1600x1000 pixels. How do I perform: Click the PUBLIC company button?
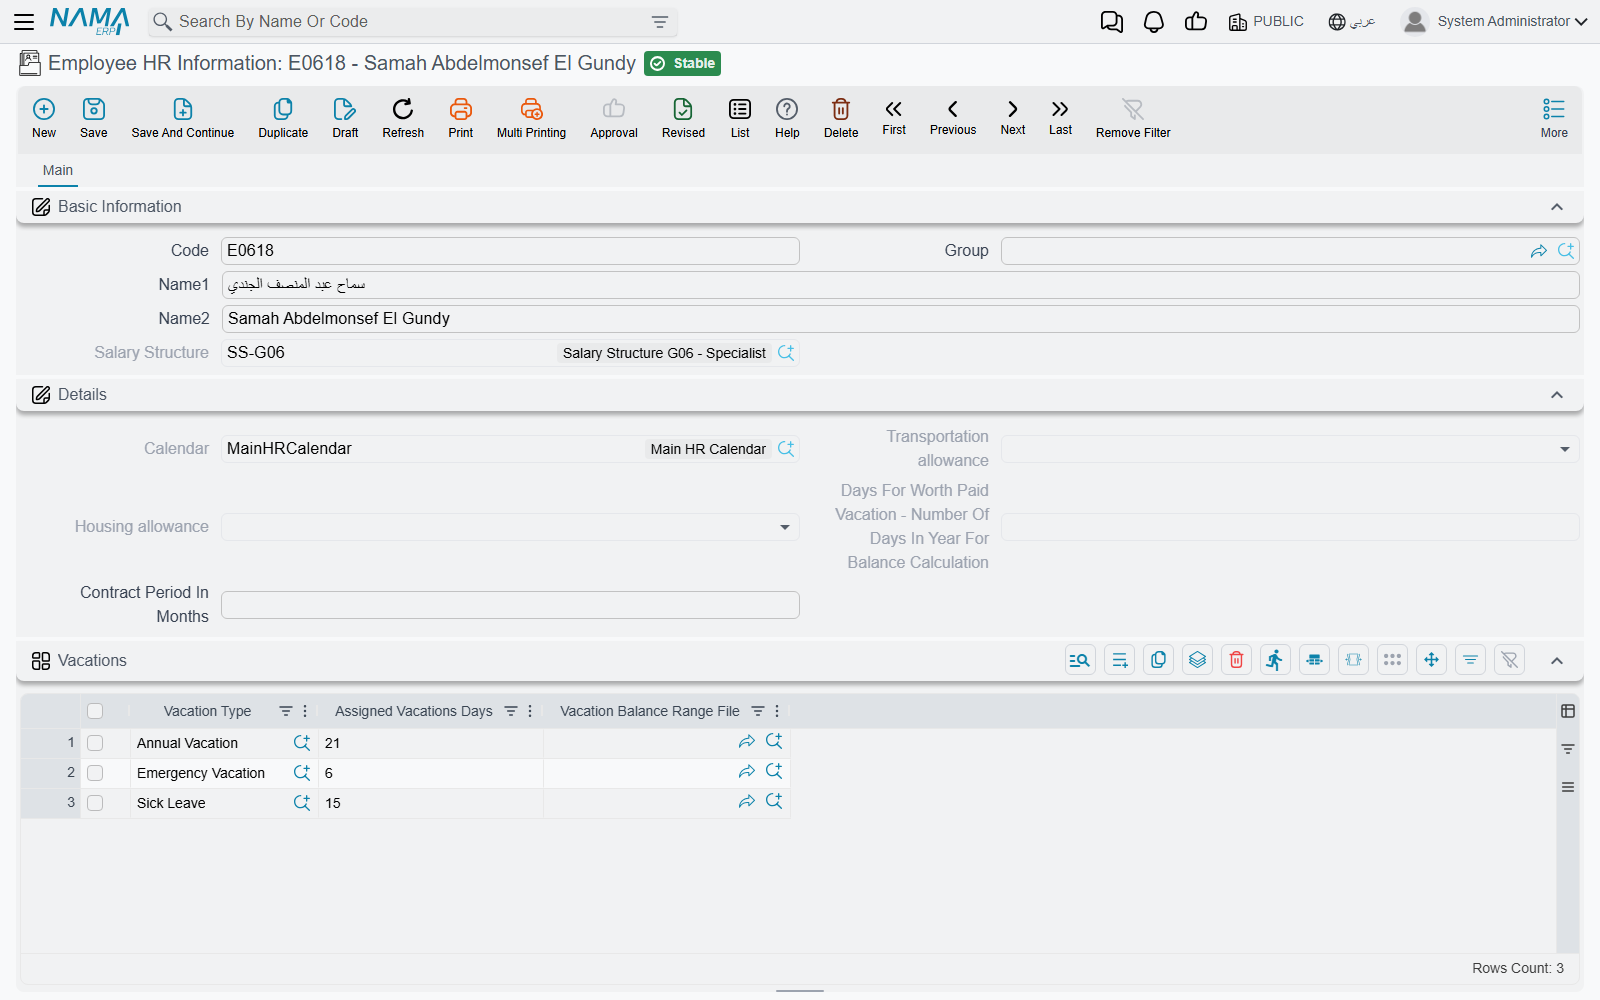tap(1266, 22)
